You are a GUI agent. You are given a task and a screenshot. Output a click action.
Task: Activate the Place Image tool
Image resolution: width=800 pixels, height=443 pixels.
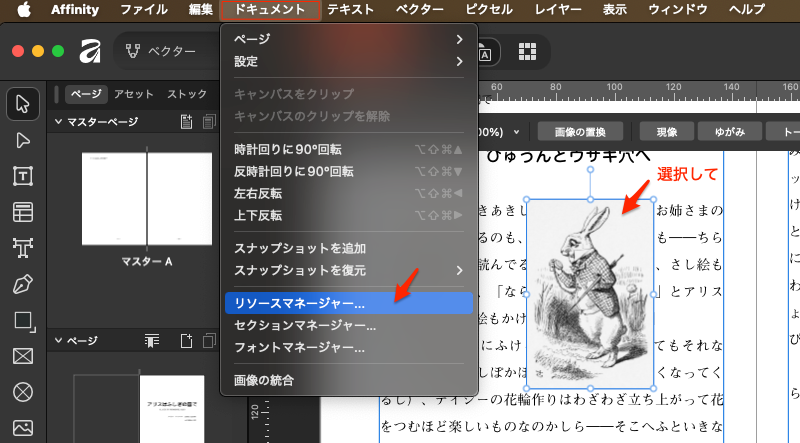[23, 427]
